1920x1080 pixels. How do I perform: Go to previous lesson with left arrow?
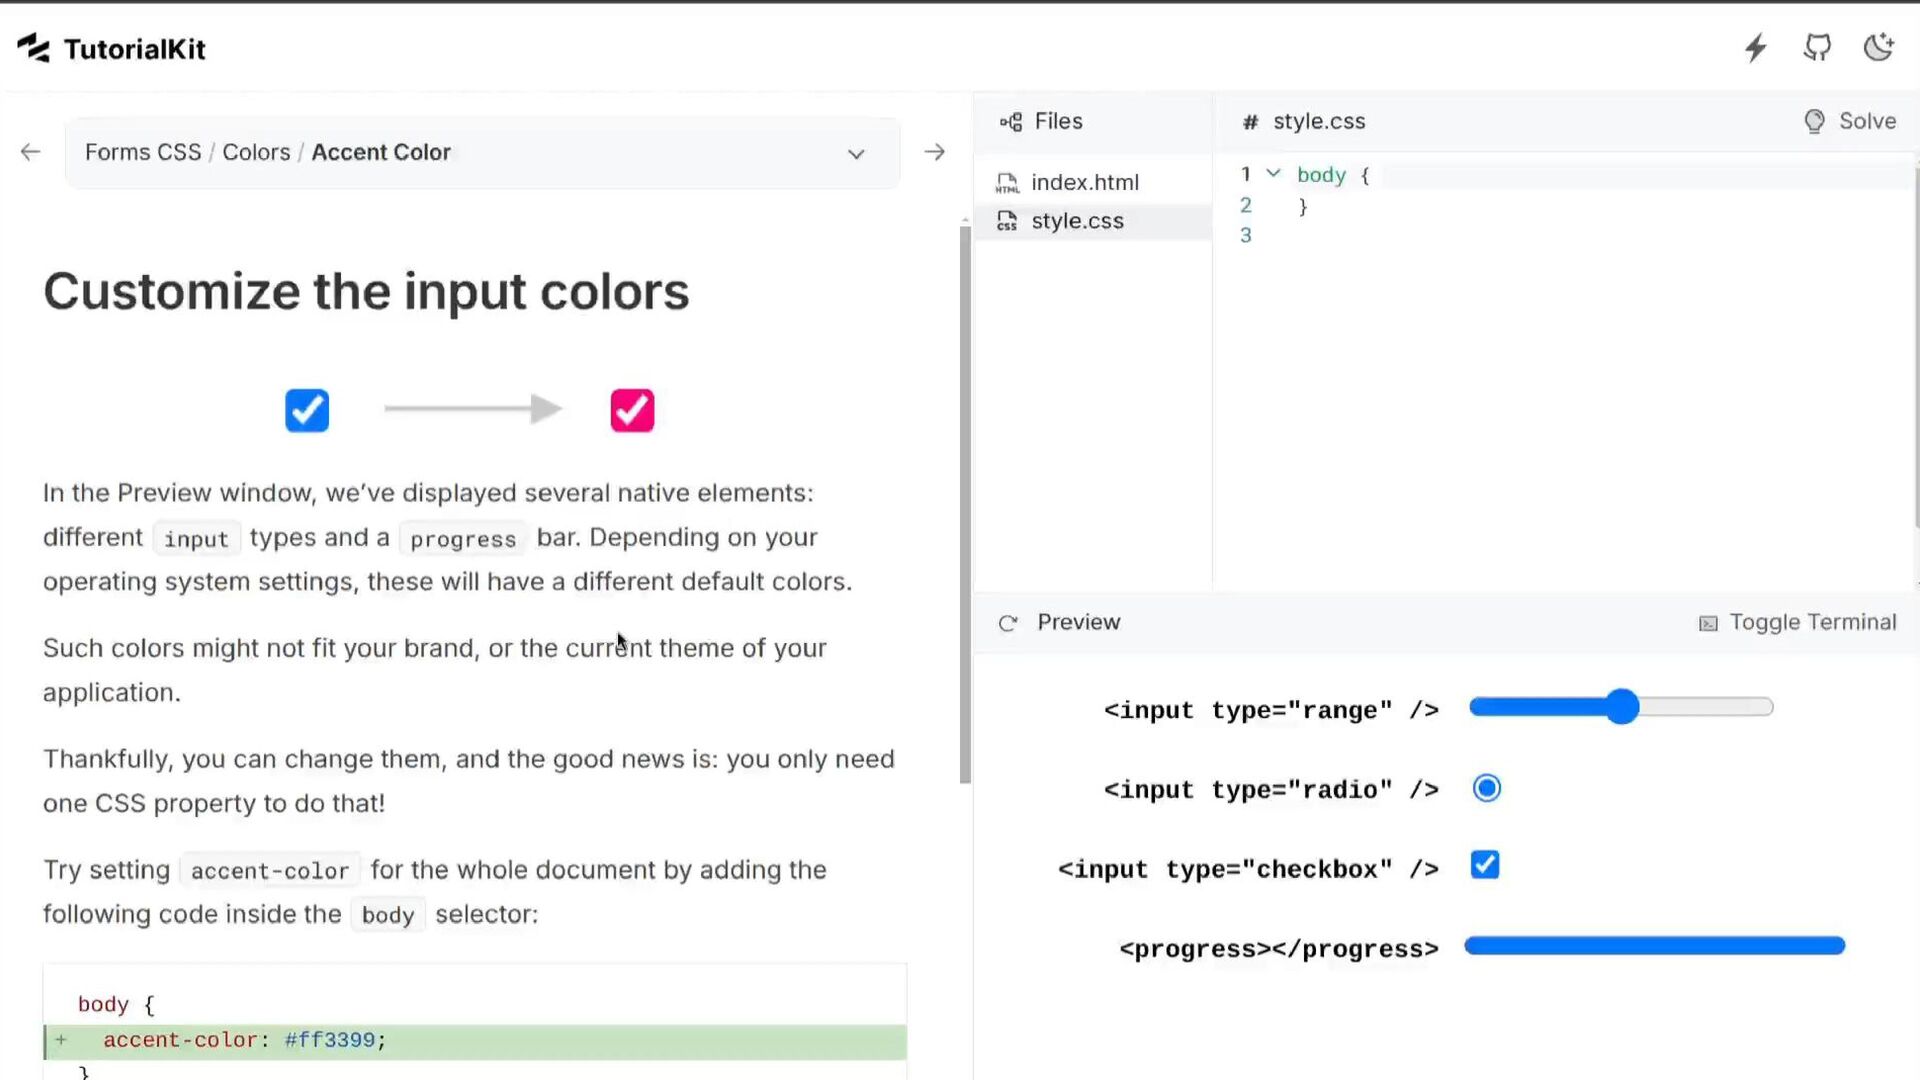(x=31, y=152)
